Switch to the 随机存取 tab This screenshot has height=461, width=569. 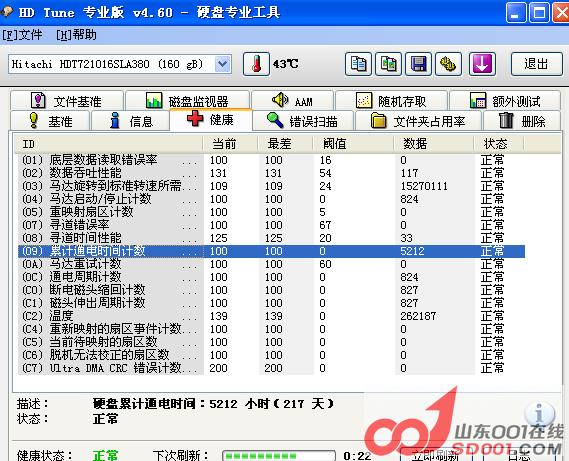[x=391, y=101]
